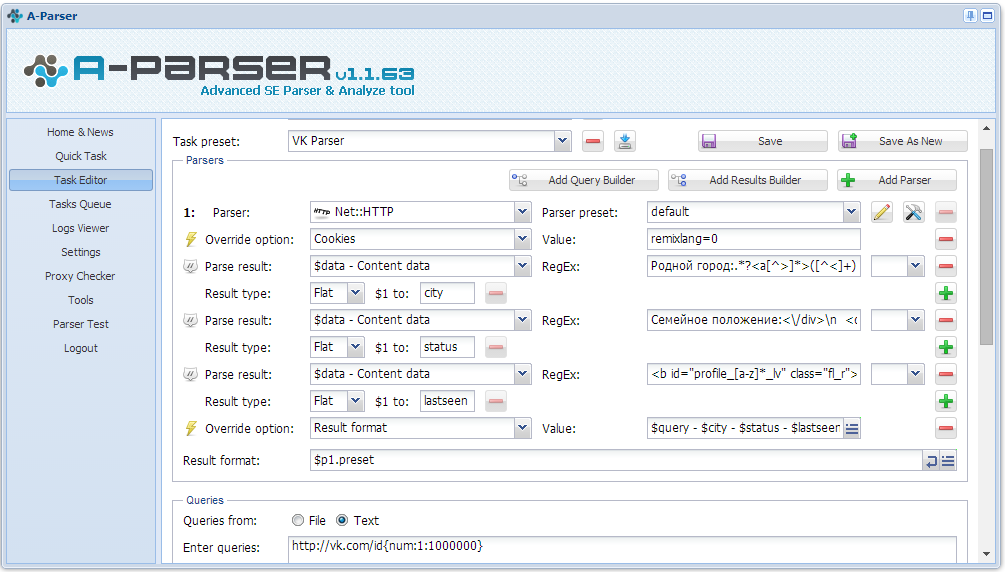The width and height of the screenshot is (1005, 572).
Task: Open Result type Flat dropdown for city
Action: [x=356, y=293]
